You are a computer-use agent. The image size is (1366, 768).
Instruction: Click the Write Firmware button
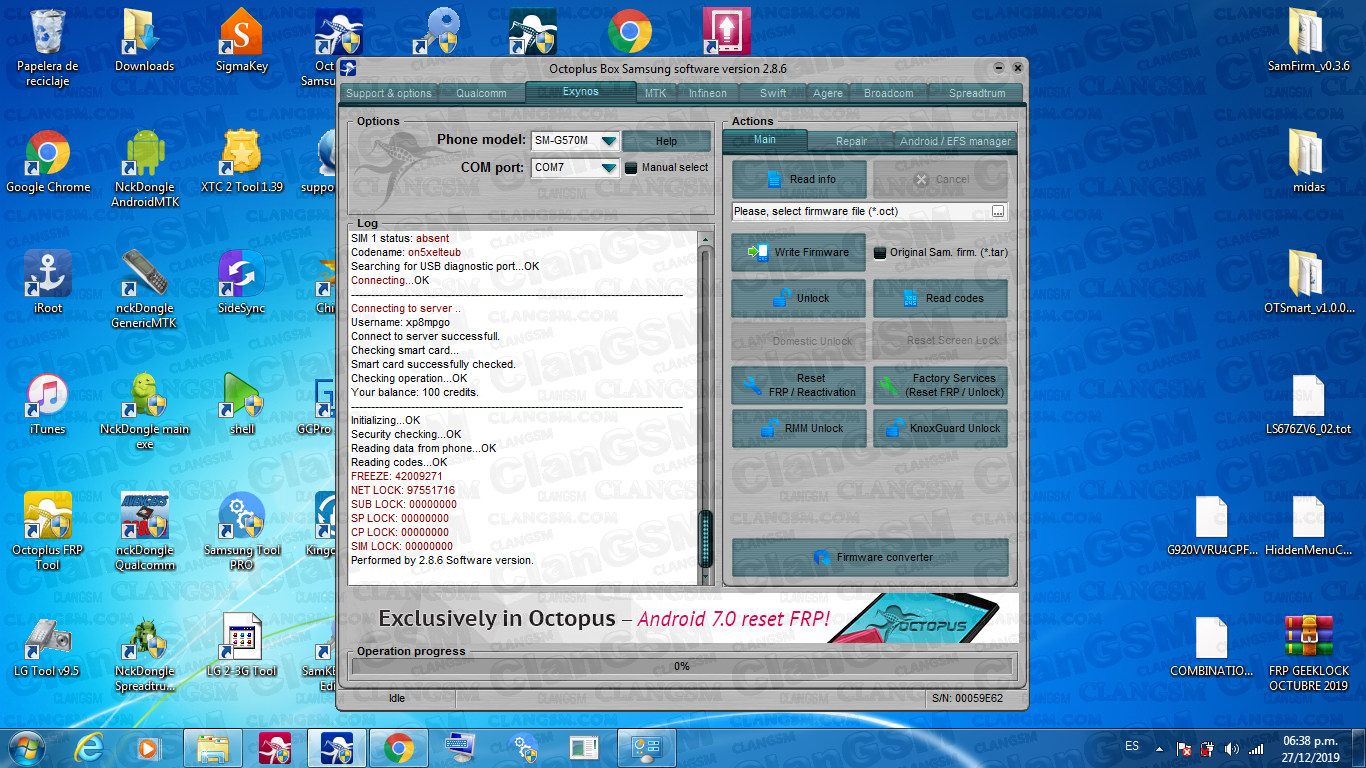pos(800,252)
